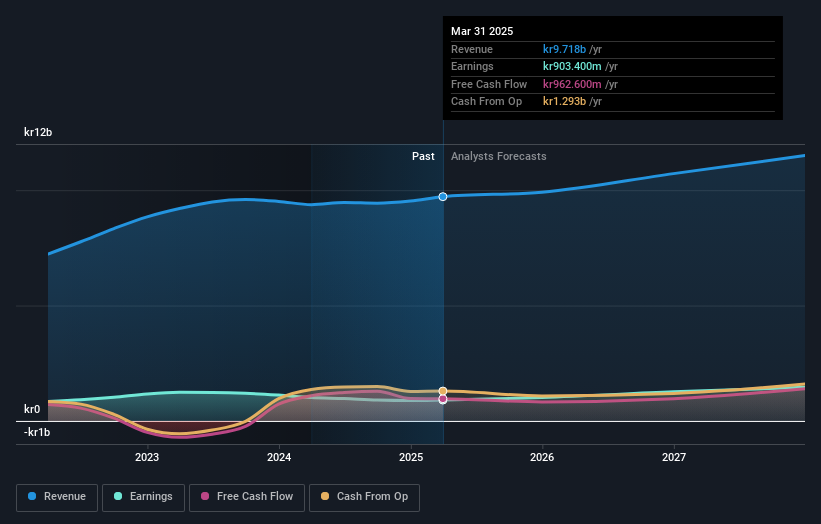Image resolution: width=821 pixels, height=524 pixels.
Task: Click the Revenue label in the tooltip
Action: [472, 49]
